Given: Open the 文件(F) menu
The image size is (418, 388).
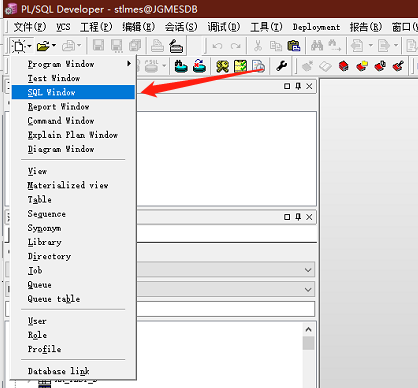Looking at the screenshot, I should click(x=30, y=27).
